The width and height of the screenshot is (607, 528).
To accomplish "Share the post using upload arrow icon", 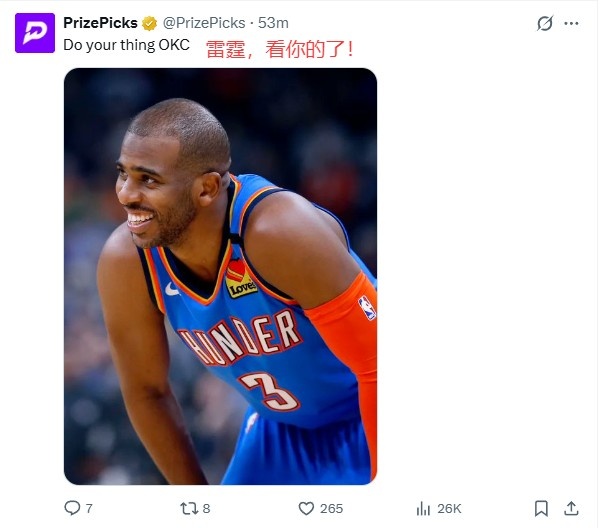I will coord(571,508).
